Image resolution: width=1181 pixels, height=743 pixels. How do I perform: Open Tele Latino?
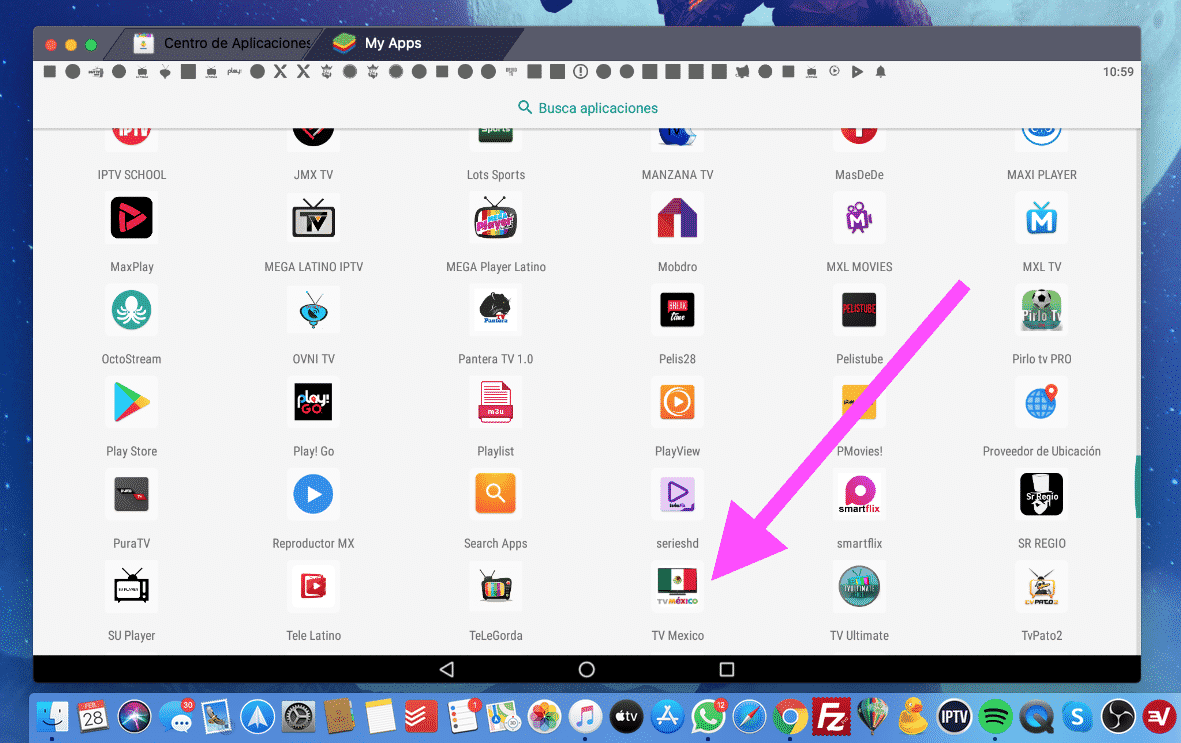click(x=313, y=587)
